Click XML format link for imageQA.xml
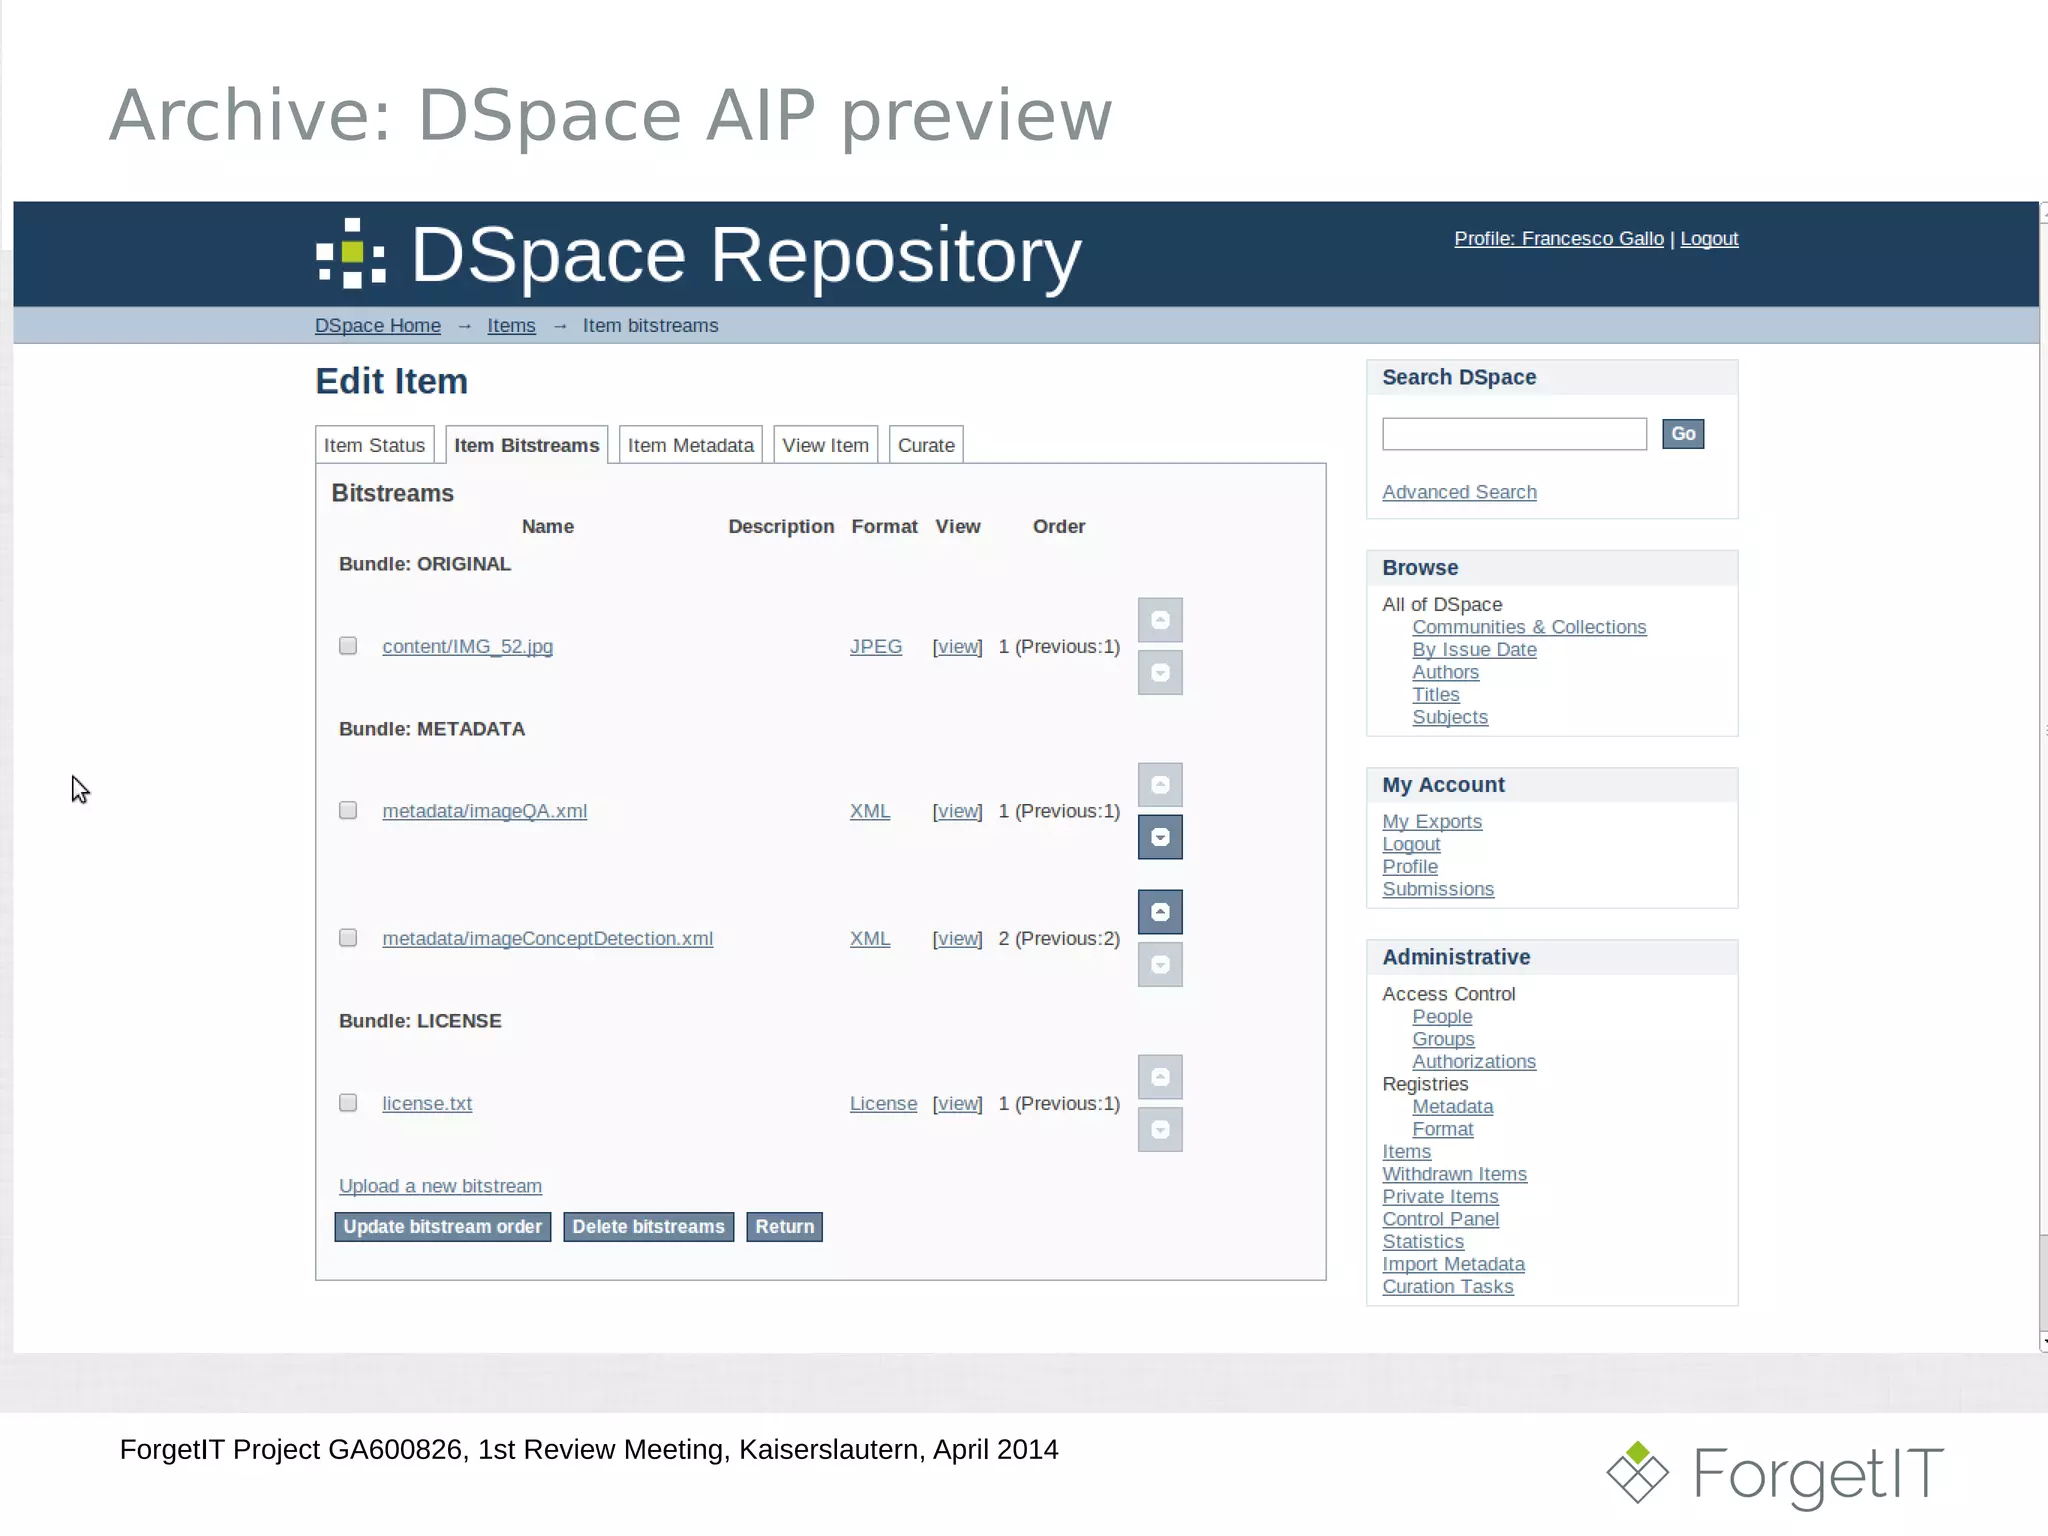This screenshot has height=1536, width=2048. (870, 811)
